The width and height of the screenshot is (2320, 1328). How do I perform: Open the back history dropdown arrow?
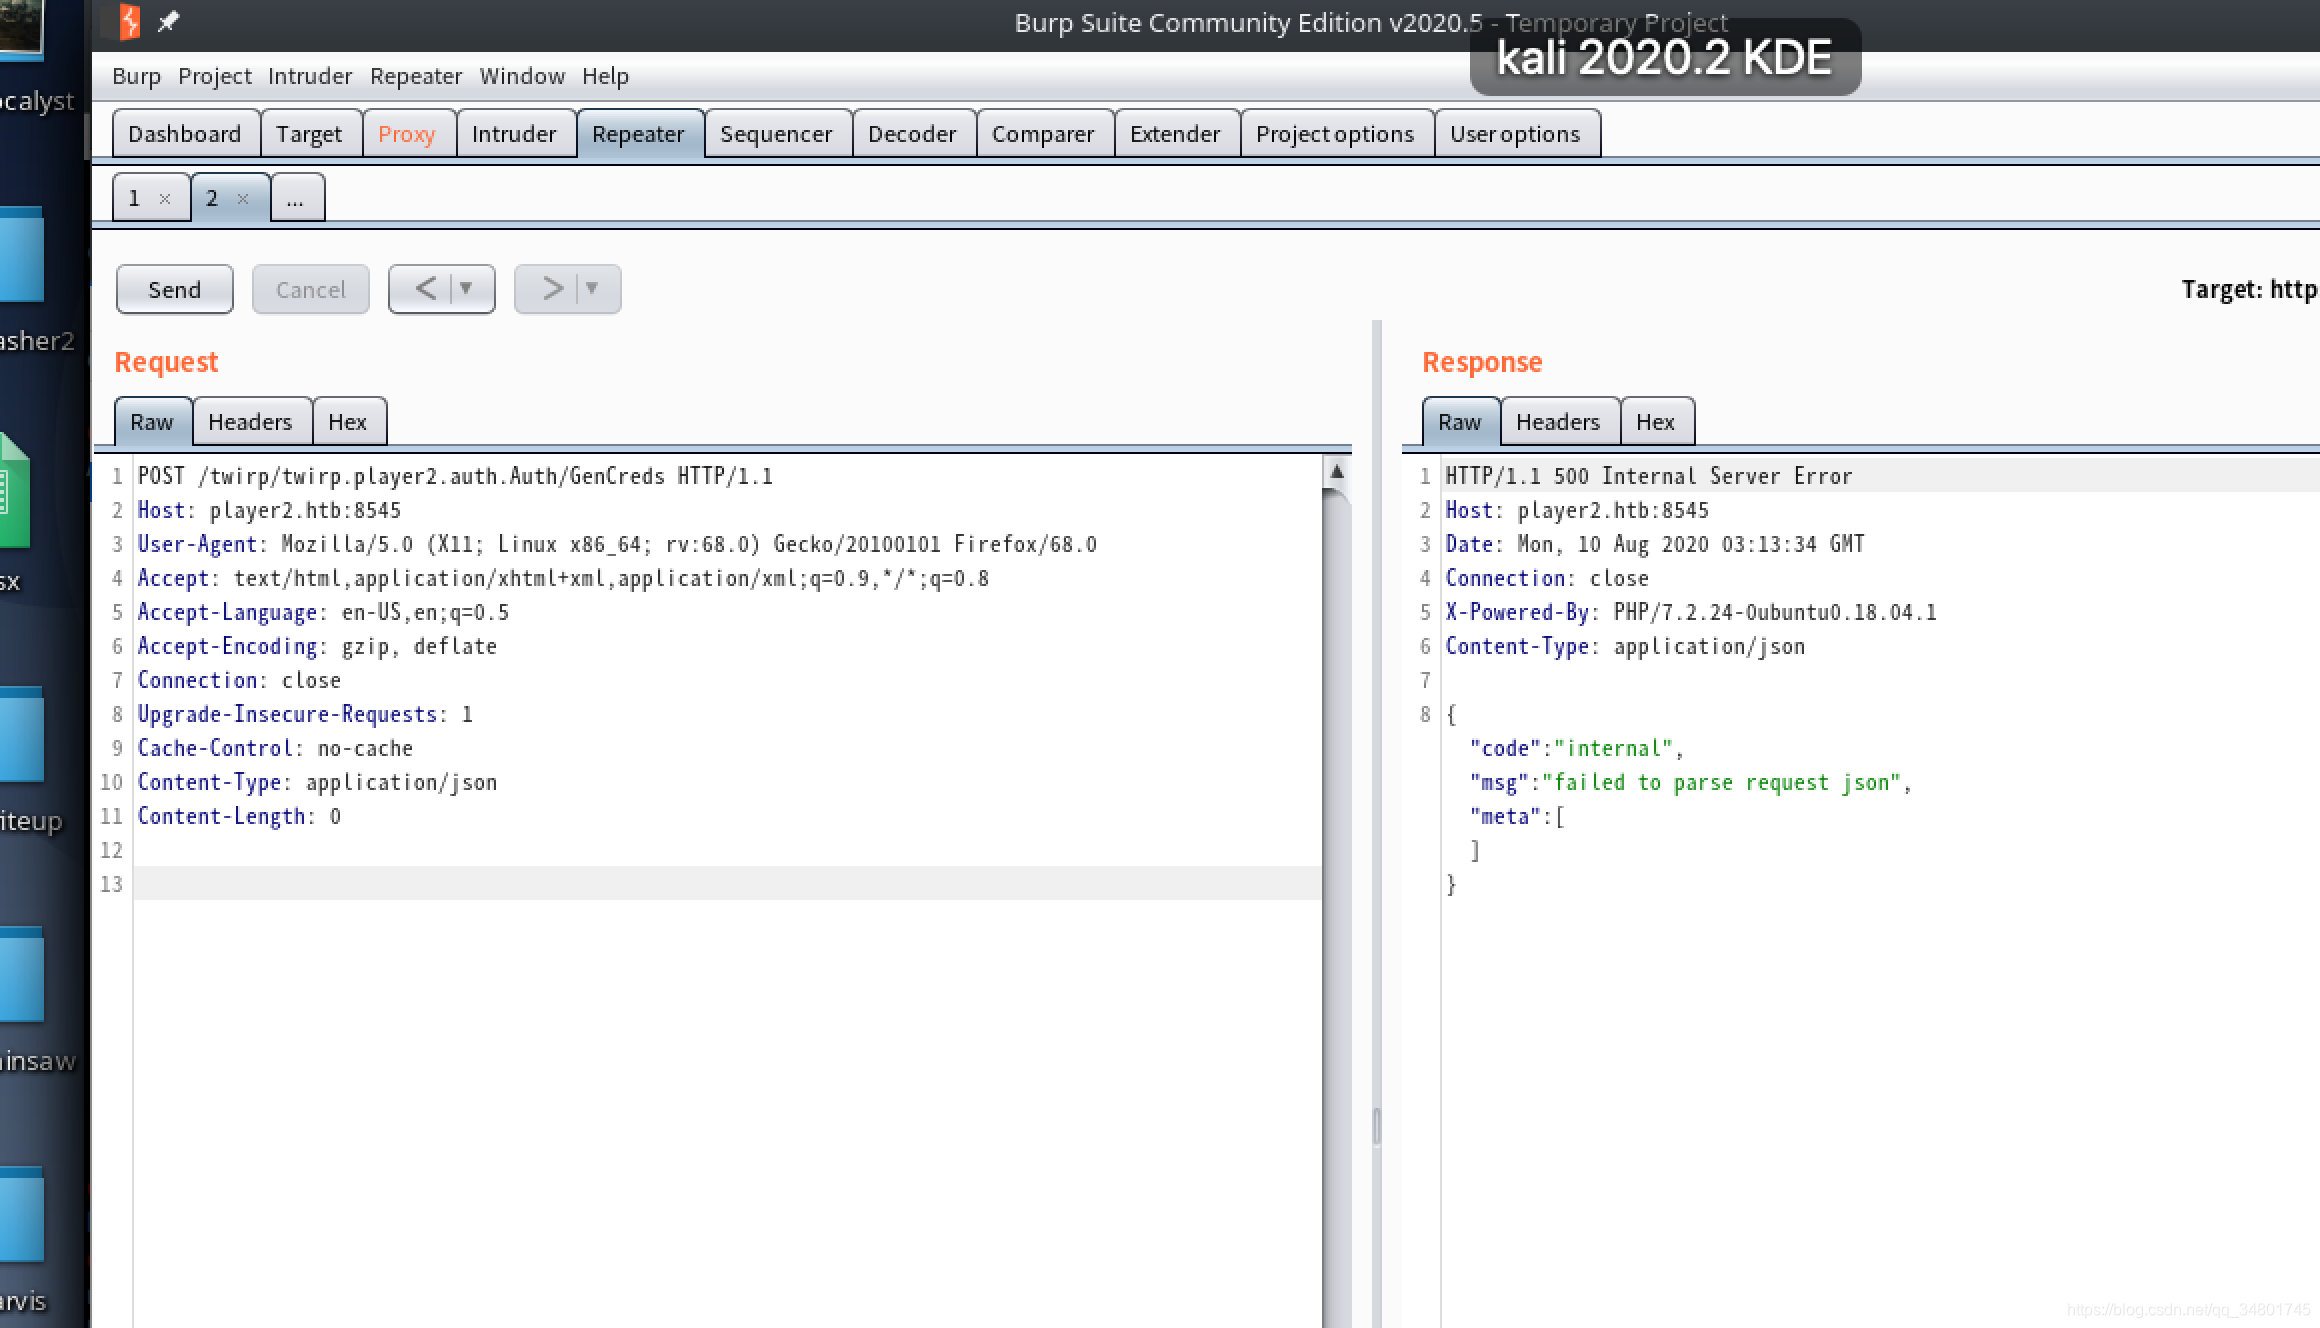[466, 289]
